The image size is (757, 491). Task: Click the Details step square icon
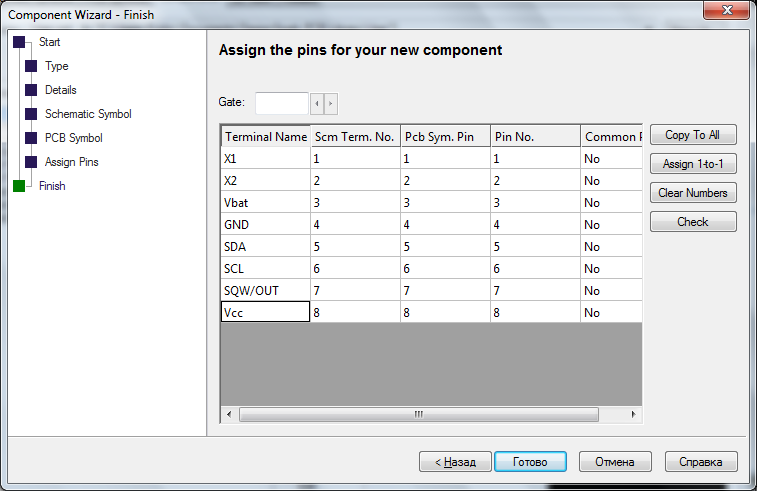click(x=31, y=90)
